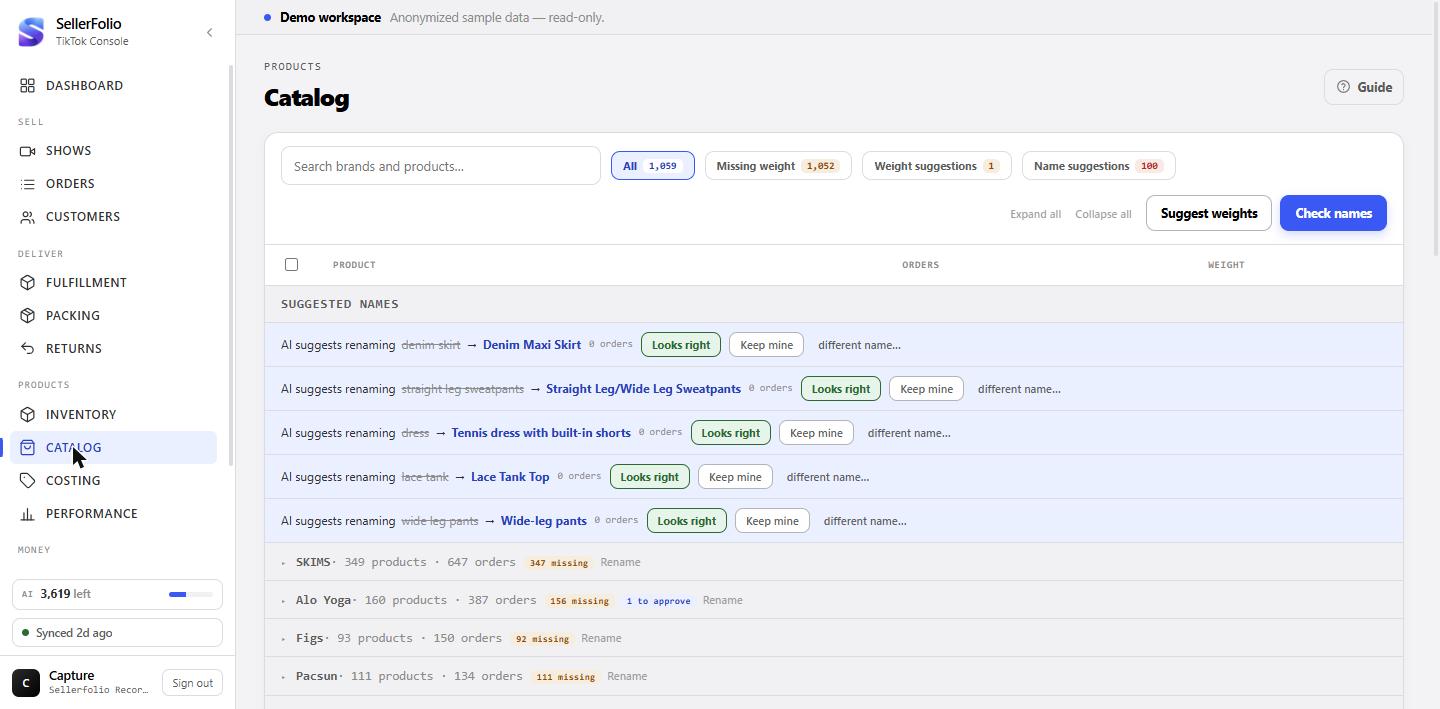Click the Capture account avatar
1440x709 pixels.
pos(26,683)
